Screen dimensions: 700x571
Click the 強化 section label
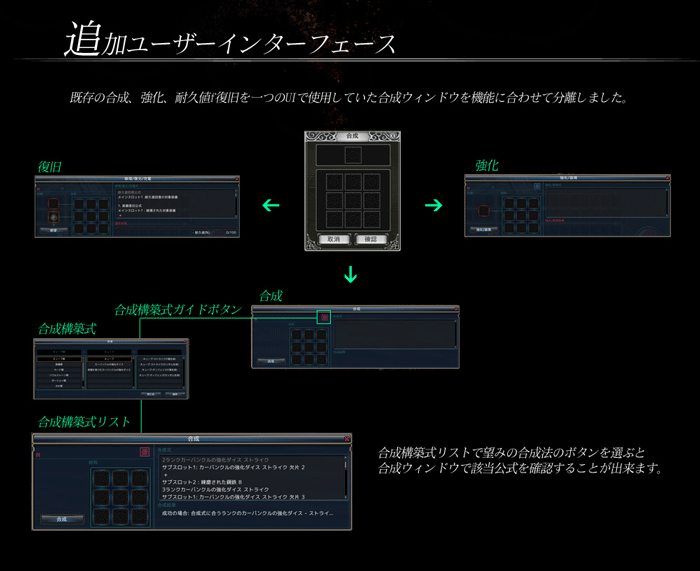(487, 165)
